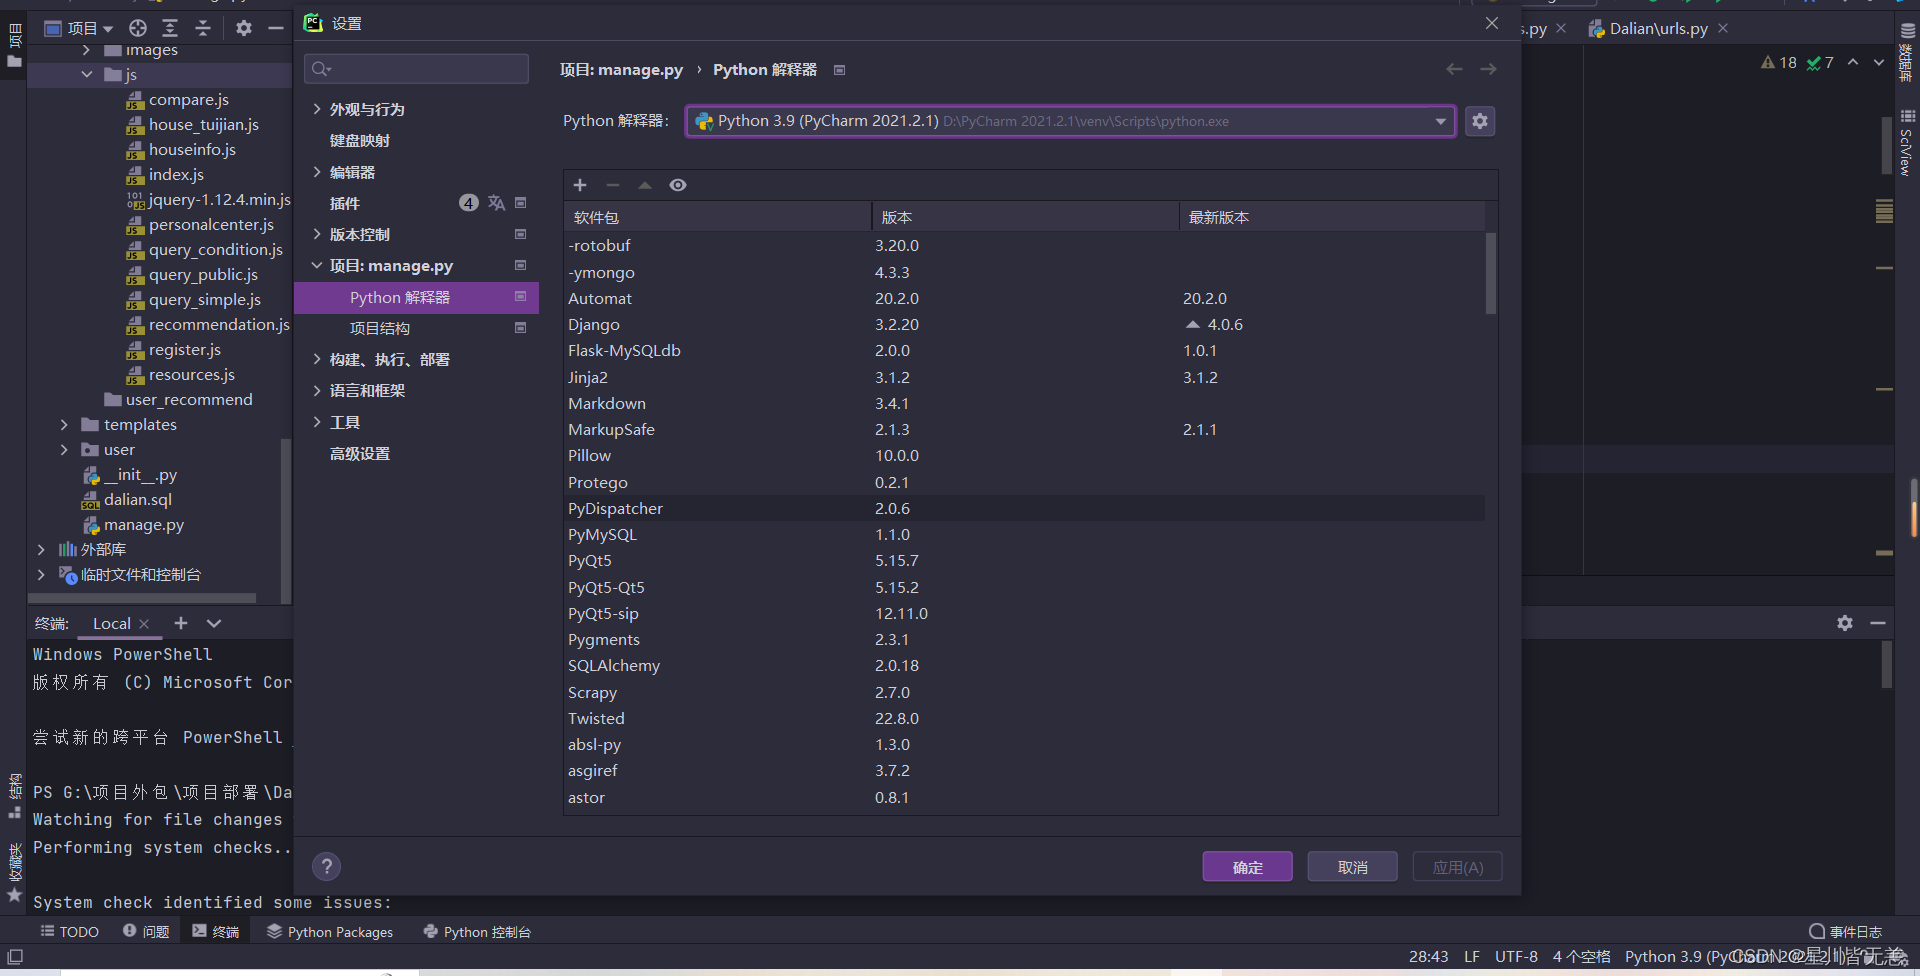
Task: Click the 最新版本 column header
Action: click(x=1332, y=217)
